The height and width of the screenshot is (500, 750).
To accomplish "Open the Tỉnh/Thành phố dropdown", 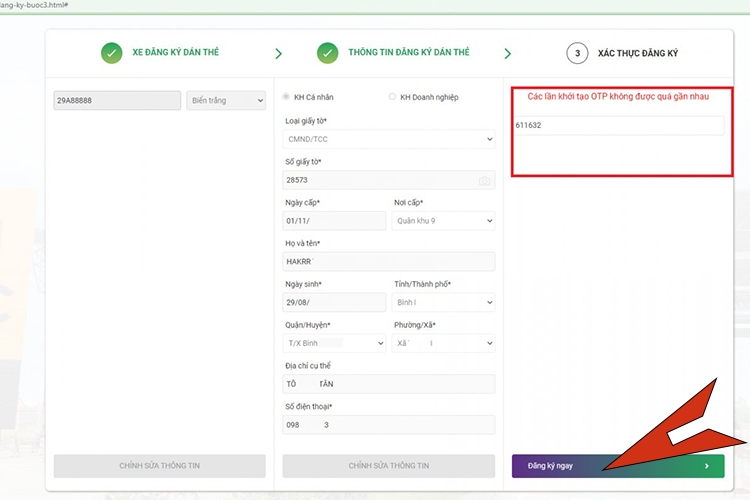I will [443, 302].
